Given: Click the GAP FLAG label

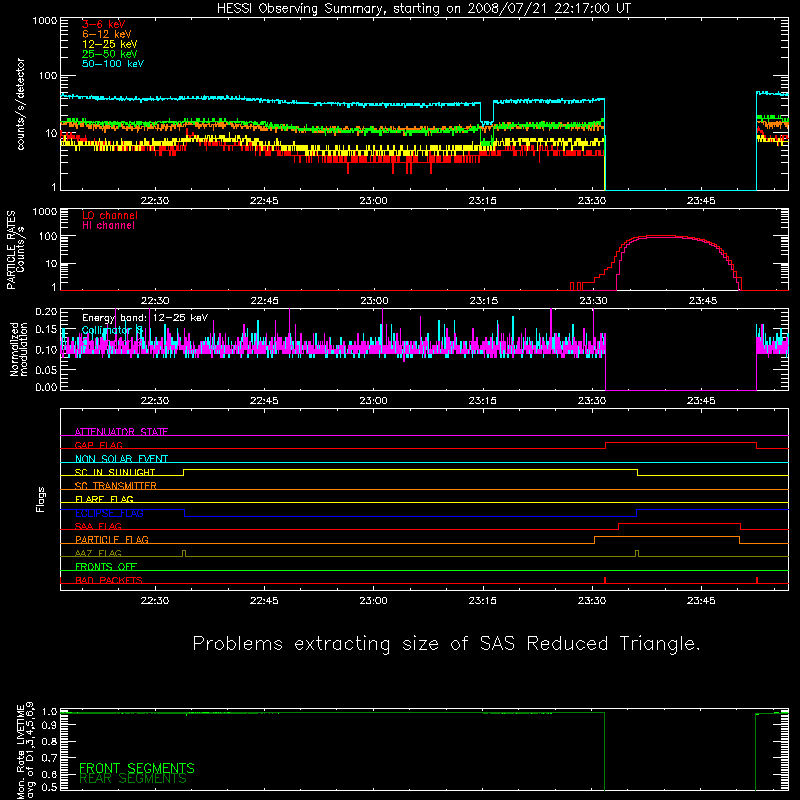Looking at the screenshot, I should [x=98, y=445].
